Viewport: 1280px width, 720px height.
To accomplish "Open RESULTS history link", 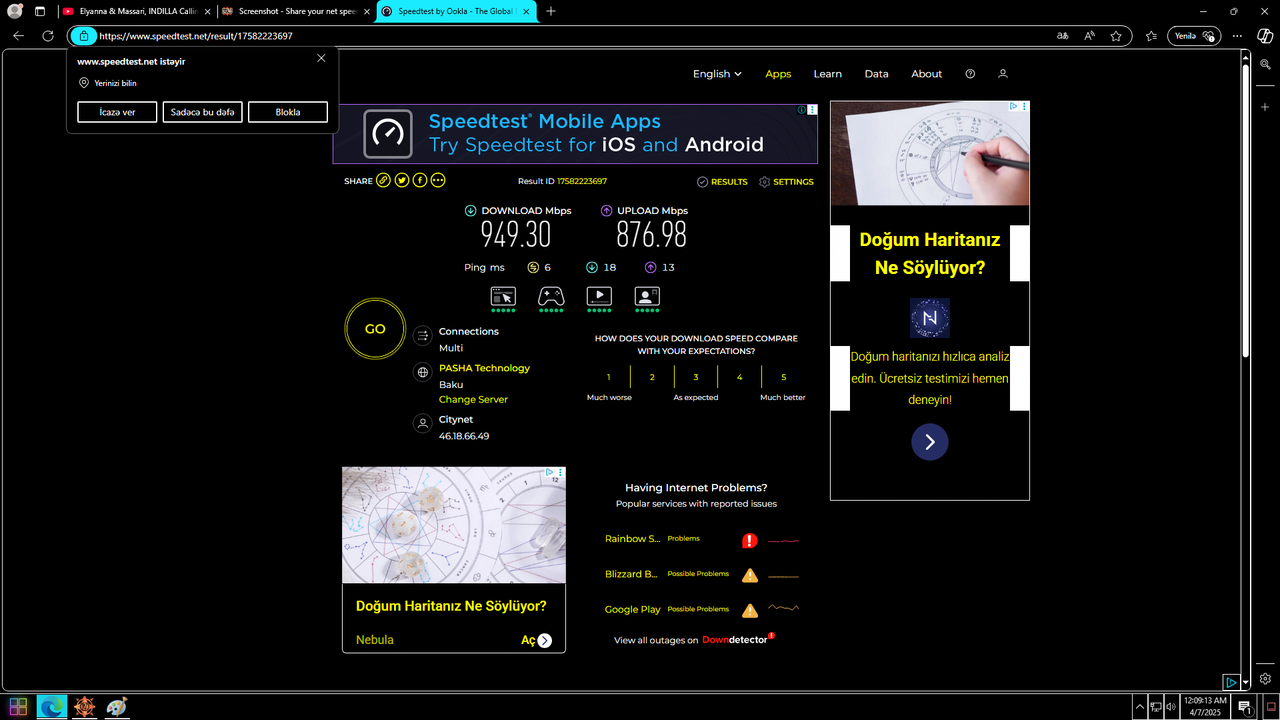I will click(x=722, y=182).
